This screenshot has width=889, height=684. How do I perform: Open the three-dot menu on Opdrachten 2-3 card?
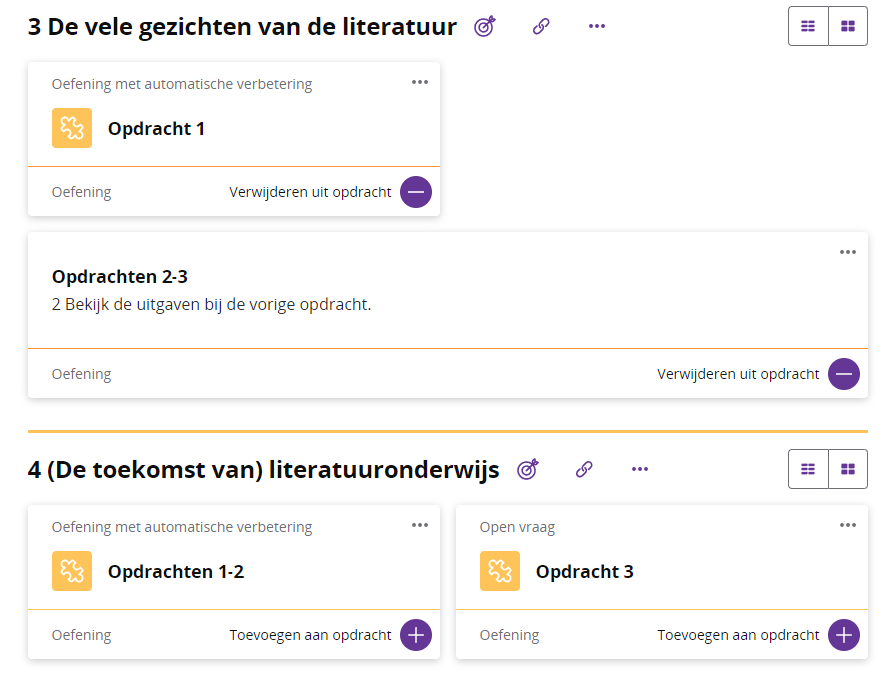[848, 252]
